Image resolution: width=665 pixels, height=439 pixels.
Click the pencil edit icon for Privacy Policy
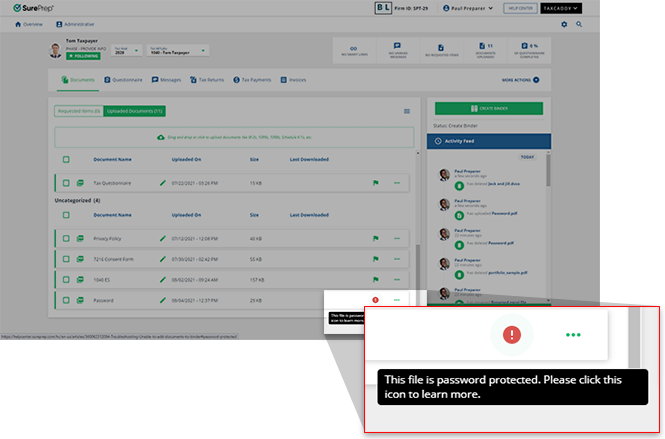coord(162,238)
